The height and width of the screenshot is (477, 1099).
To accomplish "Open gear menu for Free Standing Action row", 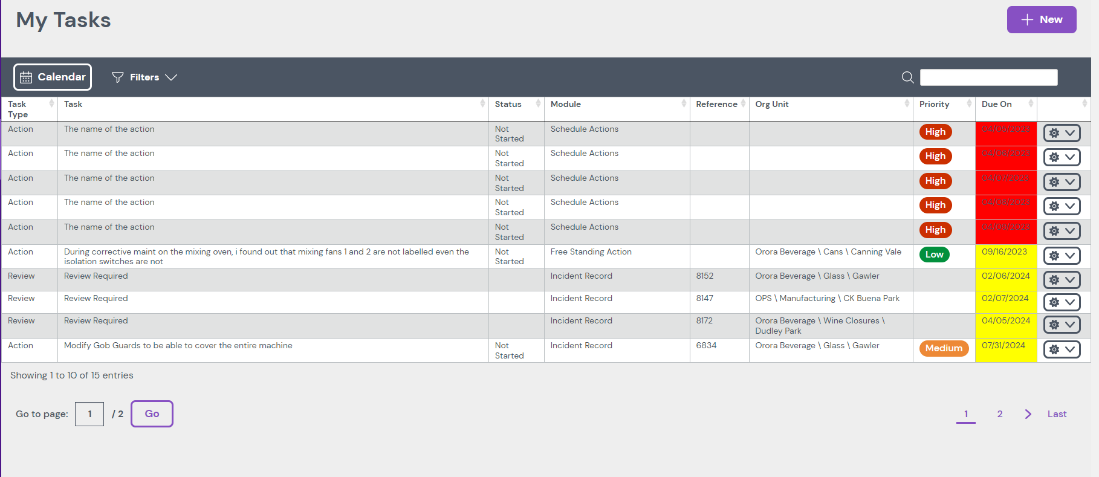I will [x=1061, y=256].
